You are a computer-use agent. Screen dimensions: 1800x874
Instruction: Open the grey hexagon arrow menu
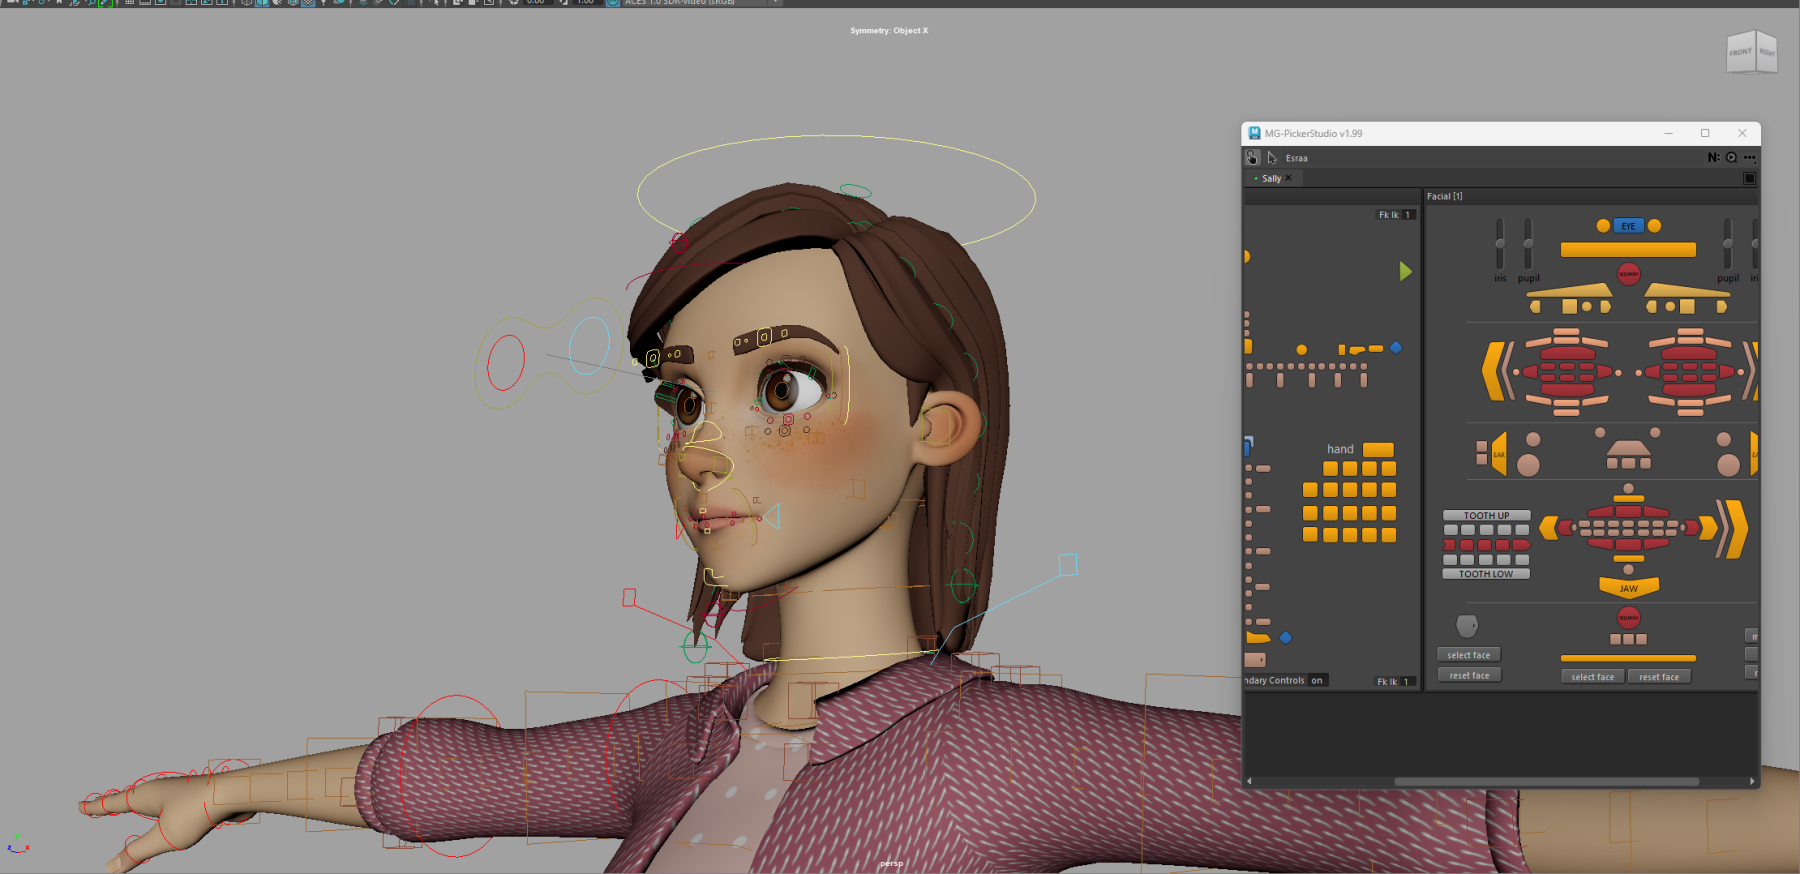1467,626
